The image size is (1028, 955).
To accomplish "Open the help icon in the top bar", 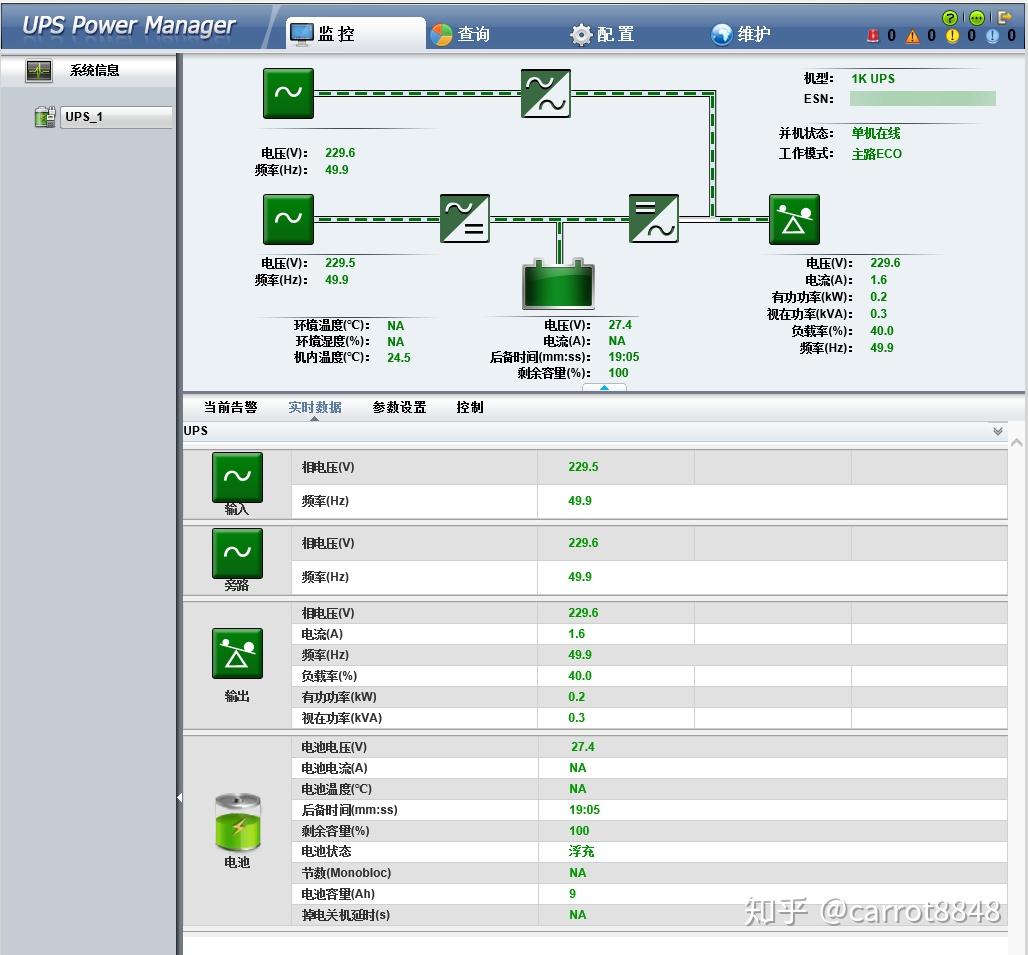I will coord(948,18).
